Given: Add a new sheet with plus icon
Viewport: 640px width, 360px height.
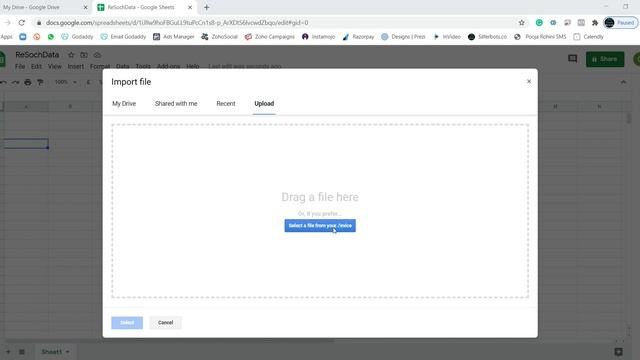Looking at the screenshot, I should pos(8,351).
